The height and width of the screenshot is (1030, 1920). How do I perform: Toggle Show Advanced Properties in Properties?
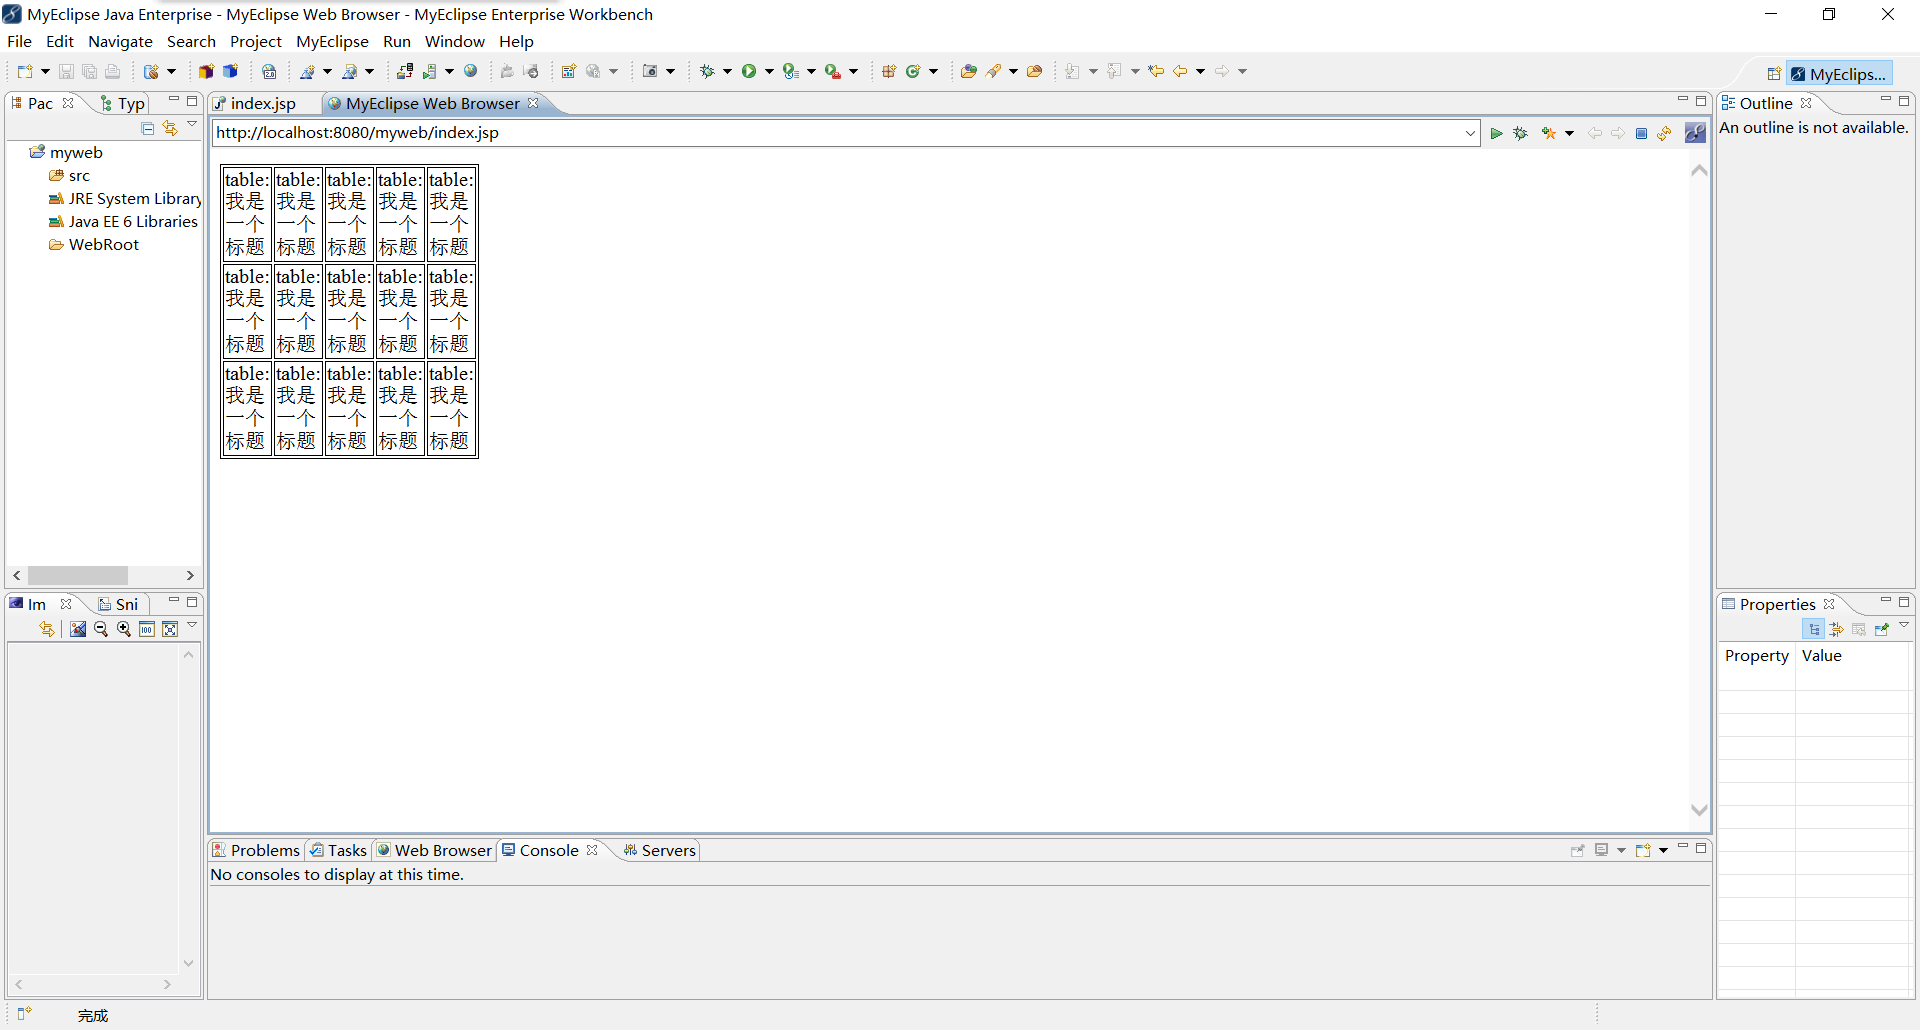point(1836,629)
